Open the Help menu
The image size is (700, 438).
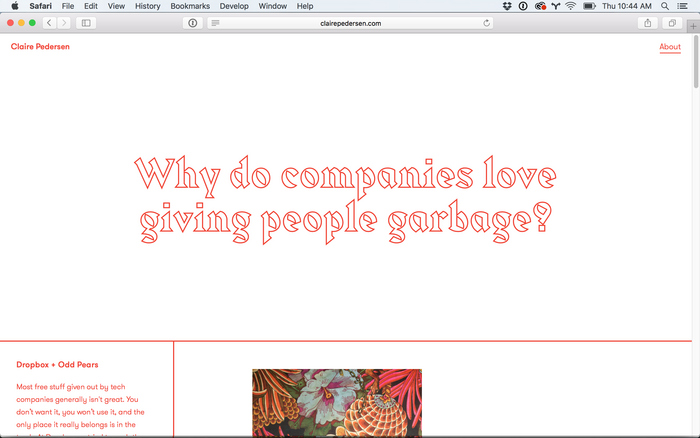click(305, 6)
